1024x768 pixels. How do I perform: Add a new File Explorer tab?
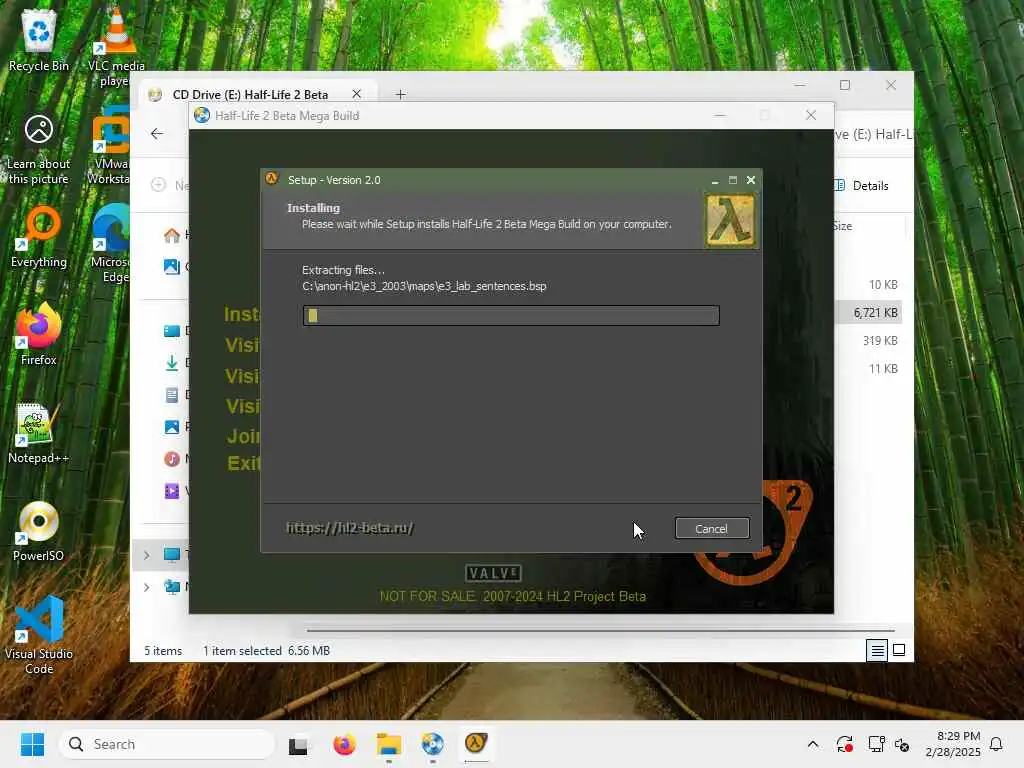[x=400, y=94]
